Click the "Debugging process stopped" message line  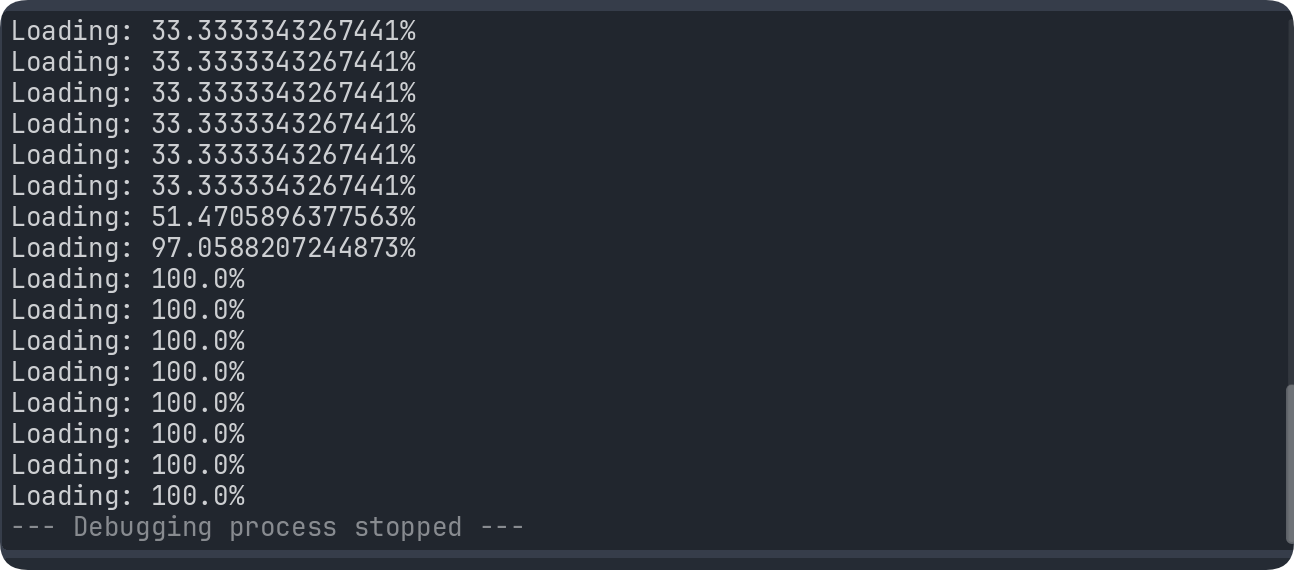267,527
